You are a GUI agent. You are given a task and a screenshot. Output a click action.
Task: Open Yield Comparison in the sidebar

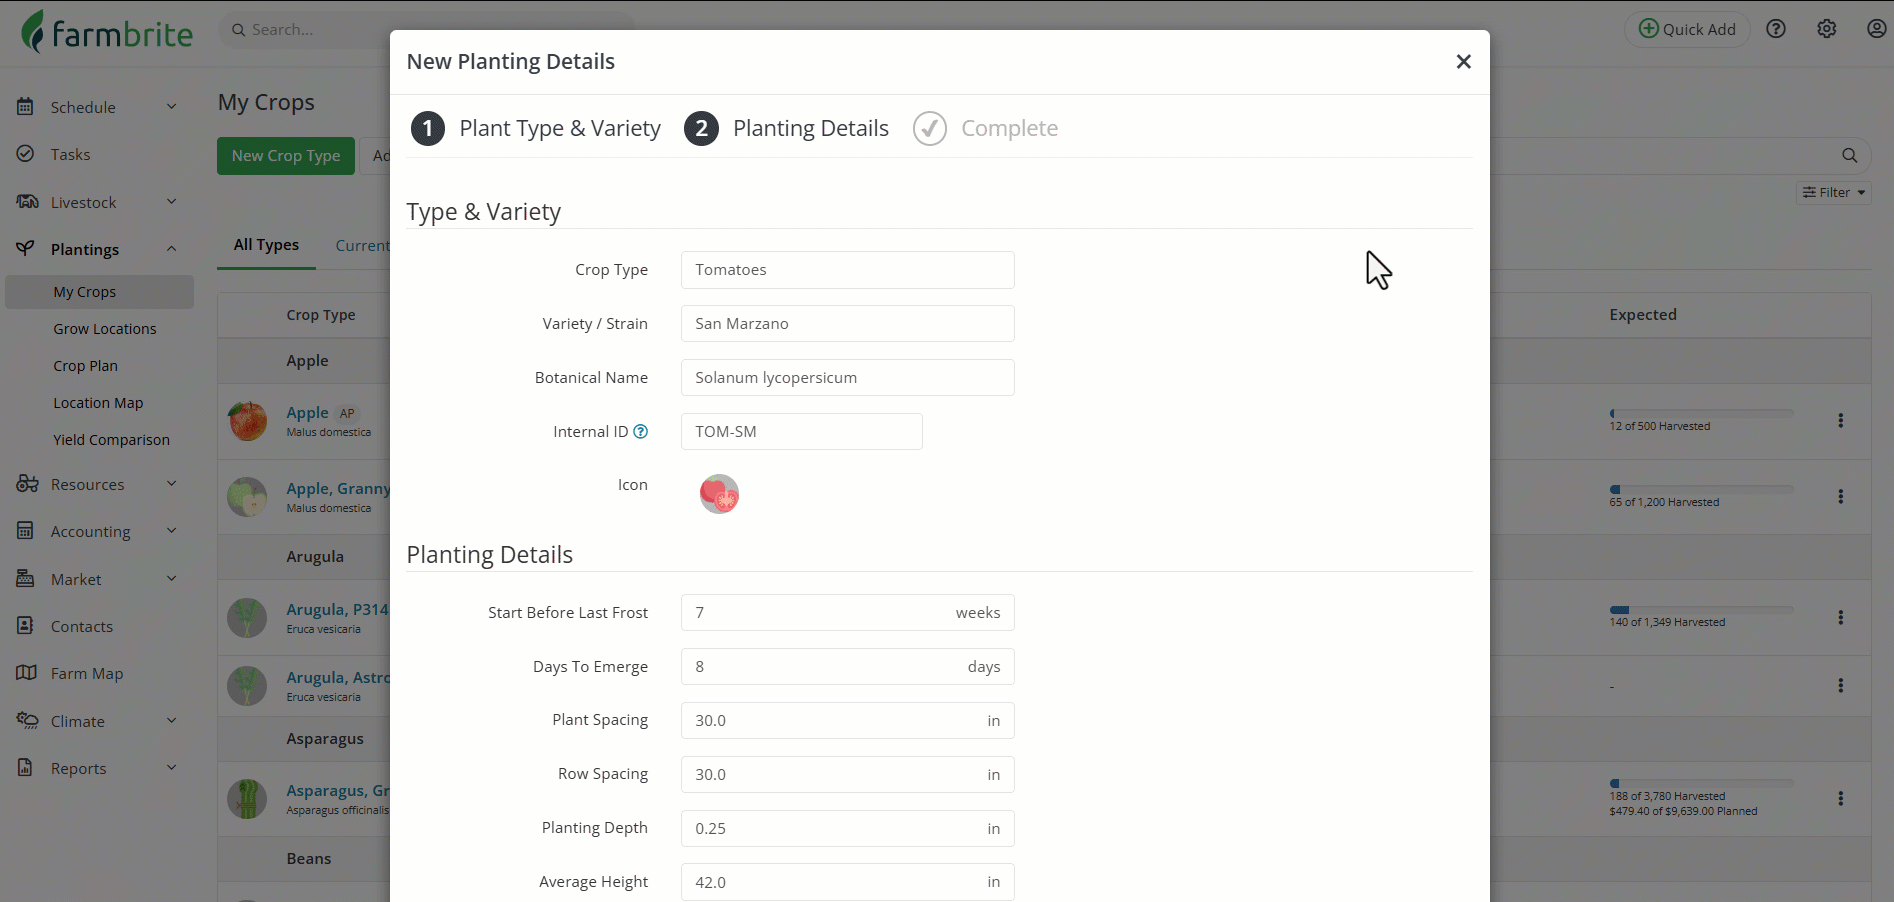pyautogui.click(x=112, y=440)
